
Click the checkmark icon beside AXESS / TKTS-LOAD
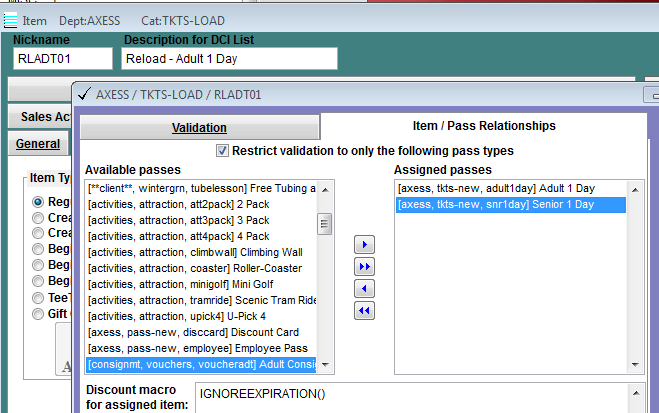(84, 94)
